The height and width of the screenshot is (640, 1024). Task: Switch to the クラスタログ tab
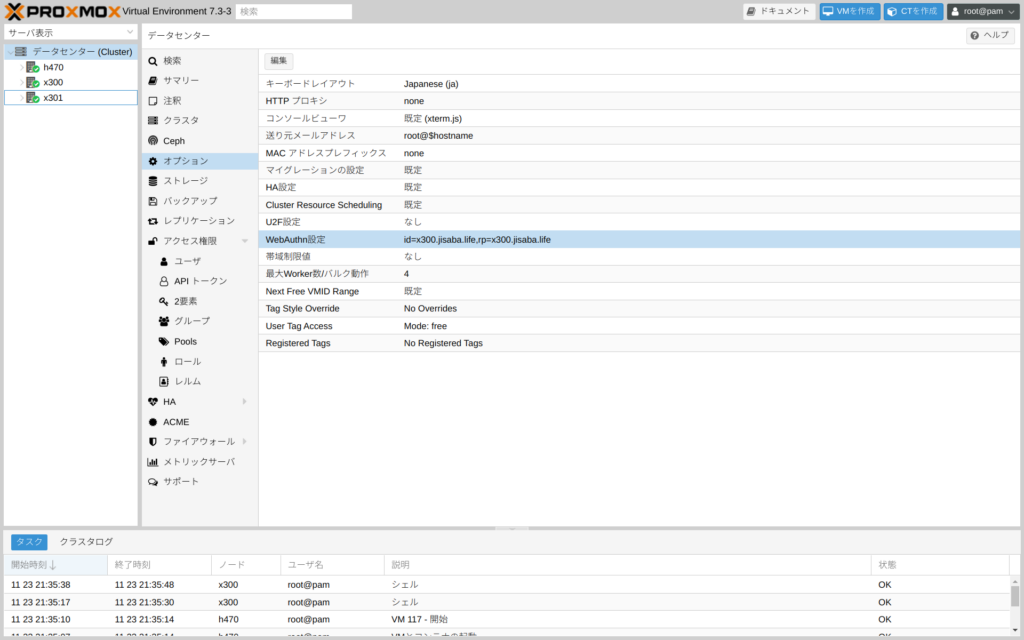coord(86,541)
